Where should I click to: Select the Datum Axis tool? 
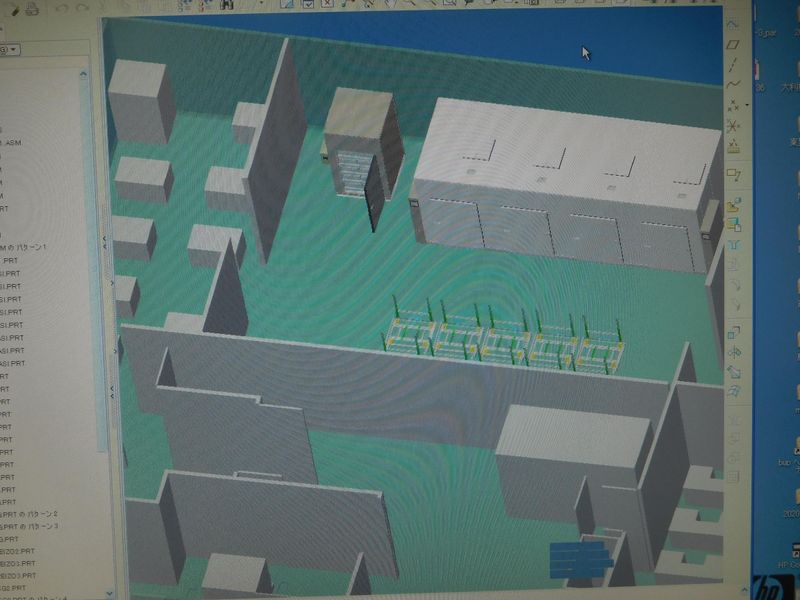pyautogui.click(x=733, y=64)
